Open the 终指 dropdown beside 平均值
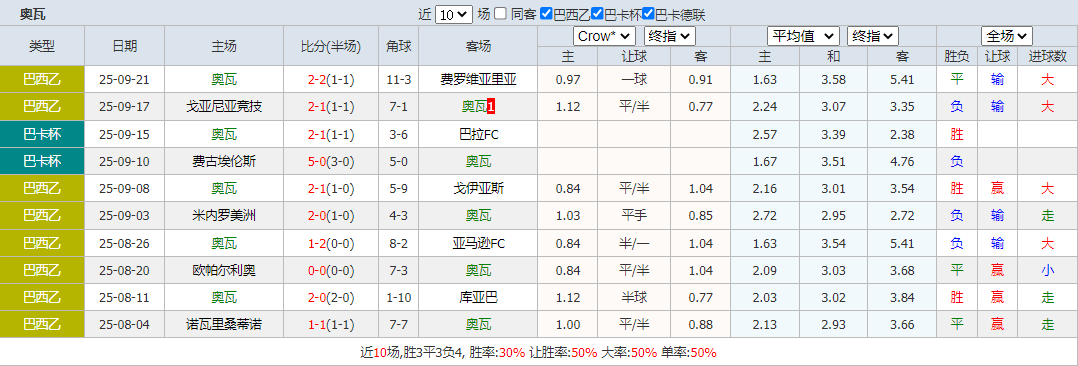This screenshot has width=1078, height=366. [x=873, y=36]
